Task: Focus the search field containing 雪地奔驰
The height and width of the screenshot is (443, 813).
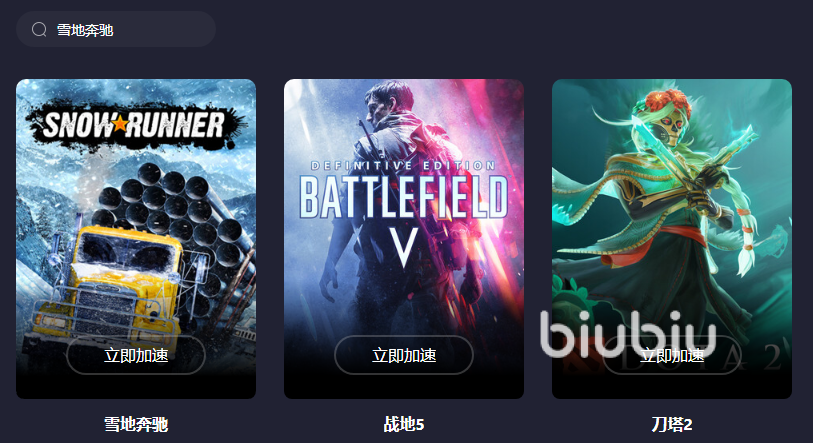Action: pyautogui.click(x=116, y=29)
